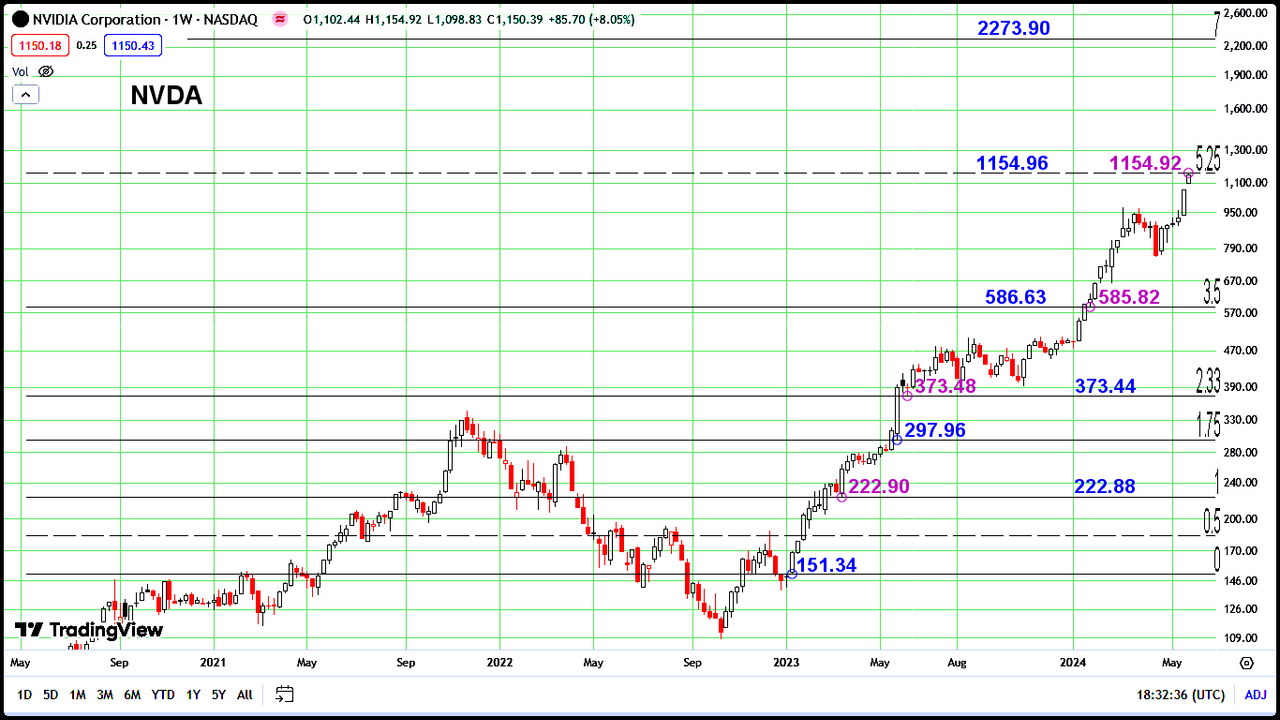1280x720 pixels.
Task: Set range to All
Action: pyautogui.click(x=245, y=694)
